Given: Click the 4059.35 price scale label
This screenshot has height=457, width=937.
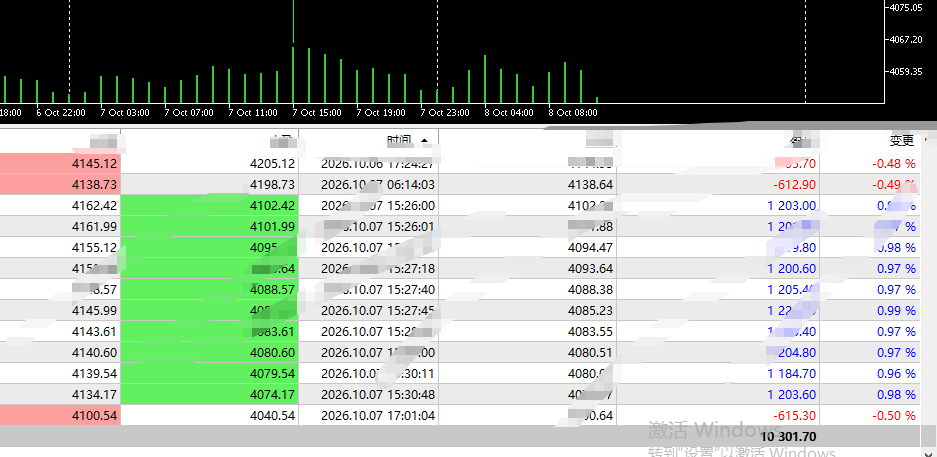Looking at the screenshot, I should pos(907,72).
